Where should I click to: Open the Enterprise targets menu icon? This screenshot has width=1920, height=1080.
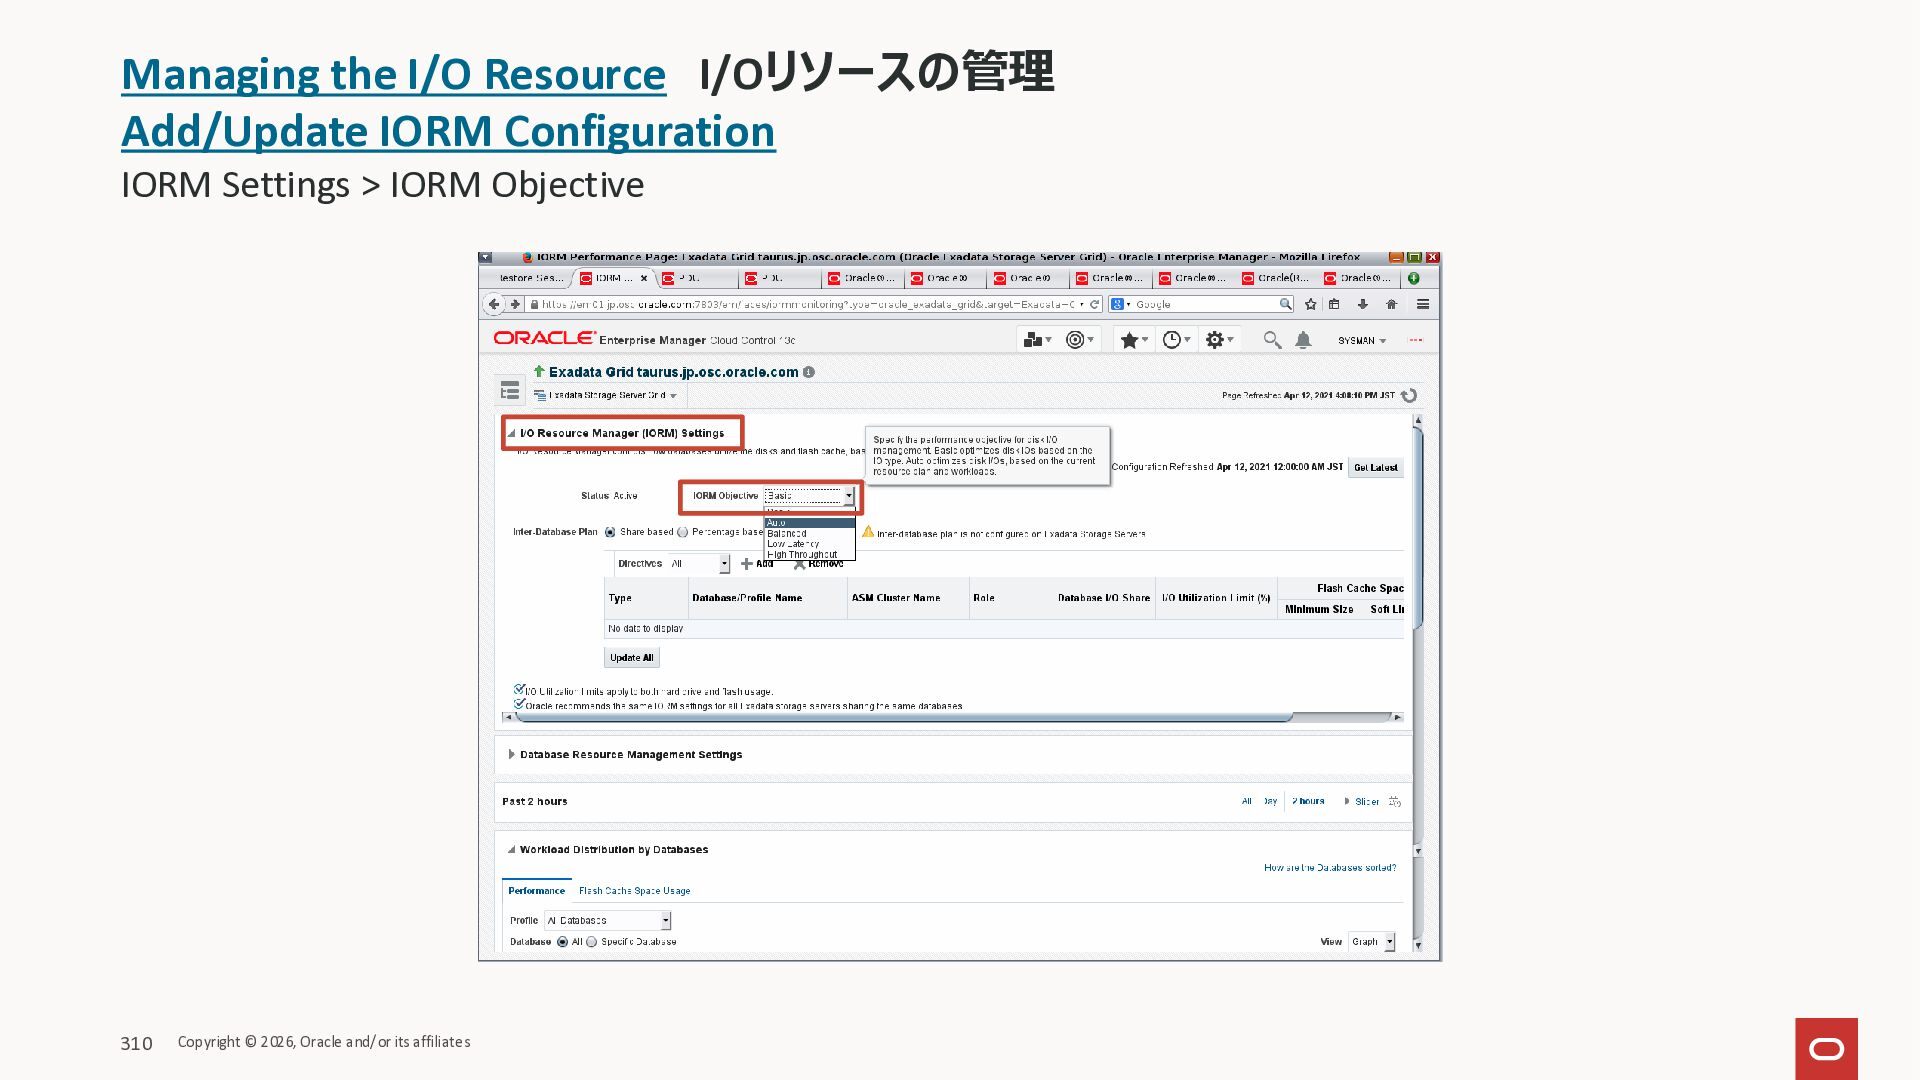point(1035,340)
